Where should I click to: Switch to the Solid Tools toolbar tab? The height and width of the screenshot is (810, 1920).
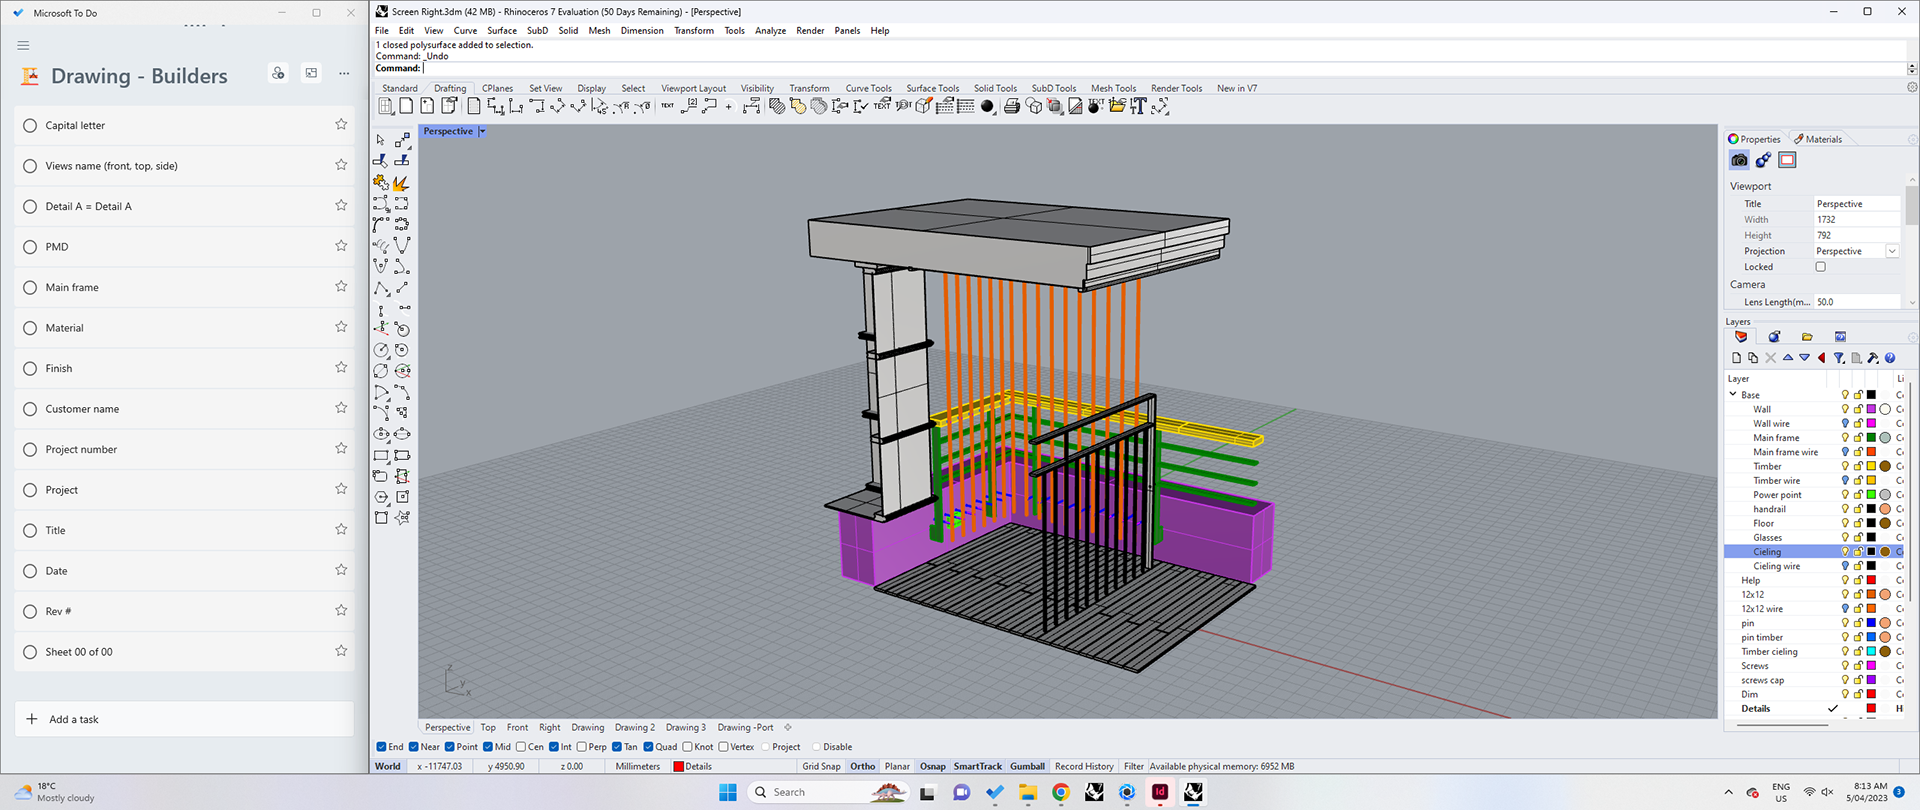click(x=995, y=88)
